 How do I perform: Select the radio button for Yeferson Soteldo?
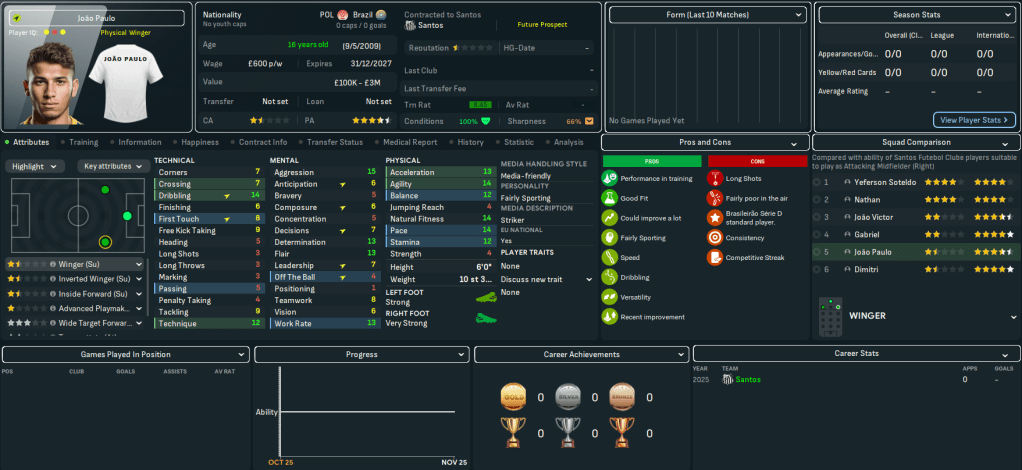click(x=817, y=182)
